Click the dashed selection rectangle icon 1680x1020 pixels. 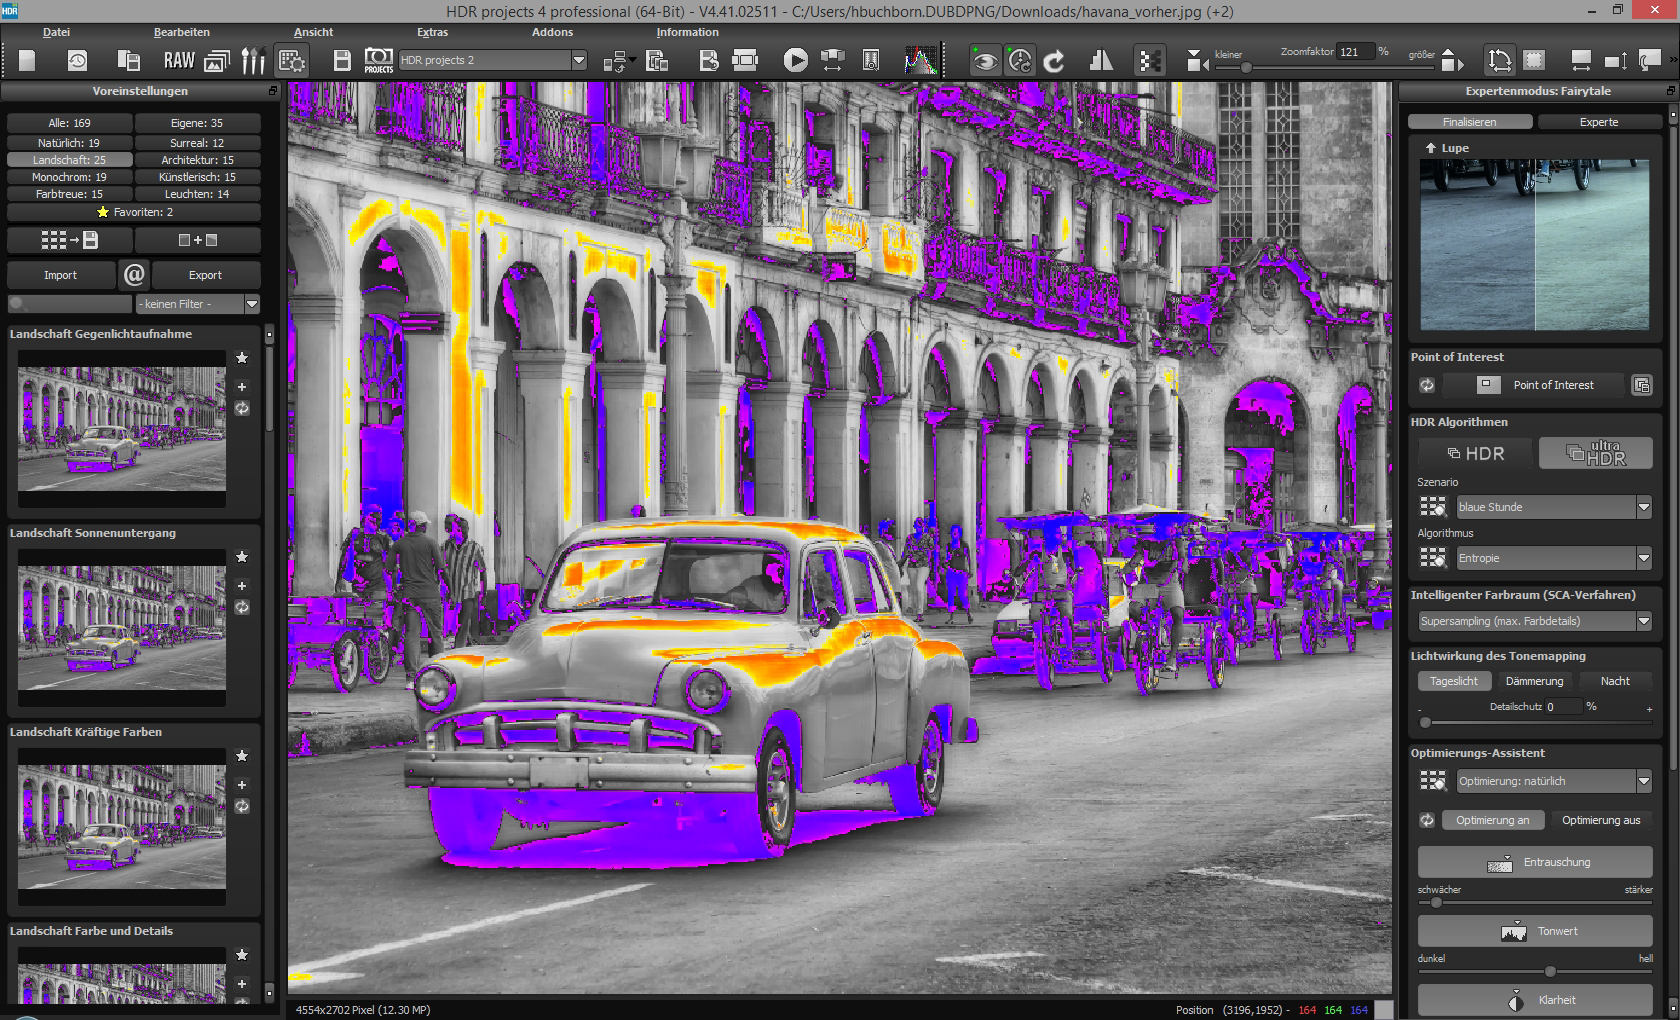tap(1534, 61)
